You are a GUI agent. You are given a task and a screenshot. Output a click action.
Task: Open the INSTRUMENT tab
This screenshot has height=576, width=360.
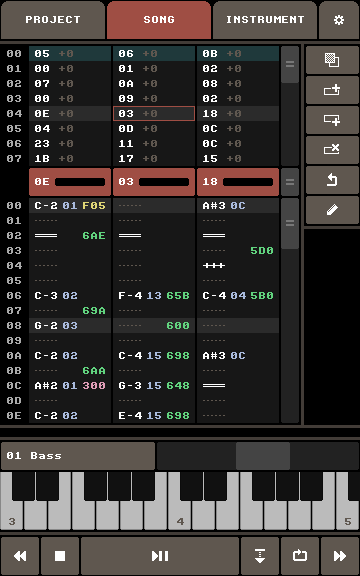[x=265, y=20]
